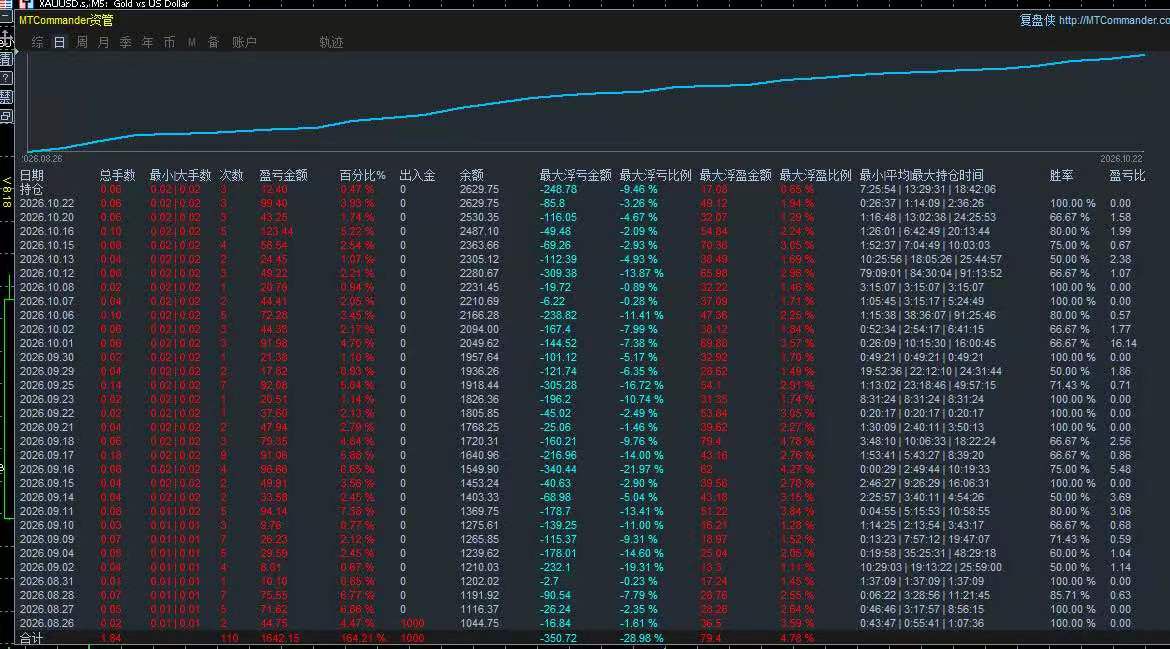Click the -28.98 % total loss ratio
Screen dimensions: 1170x649
(x=641, y=639)
